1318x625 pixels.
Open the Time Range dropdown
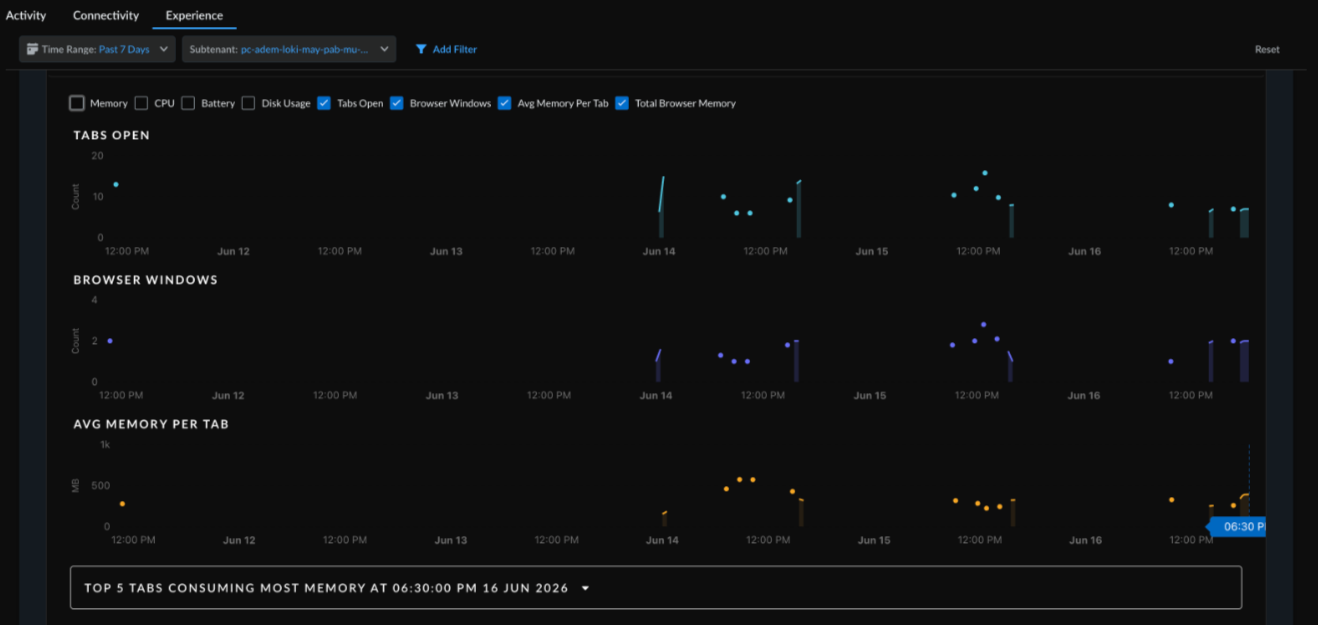[x=97, y=49]
